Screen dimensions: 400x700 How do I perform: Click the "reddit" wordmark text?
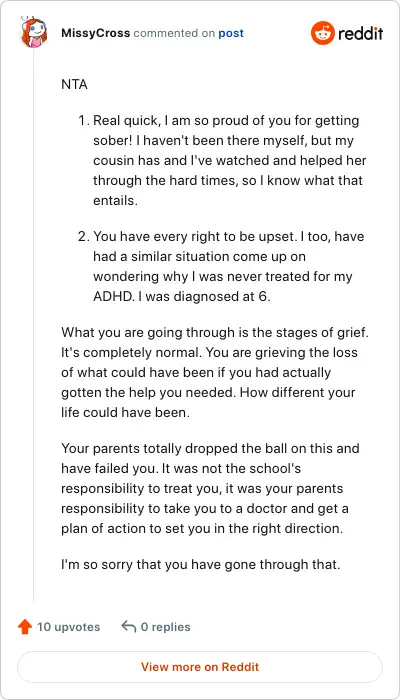coord(360,33)
